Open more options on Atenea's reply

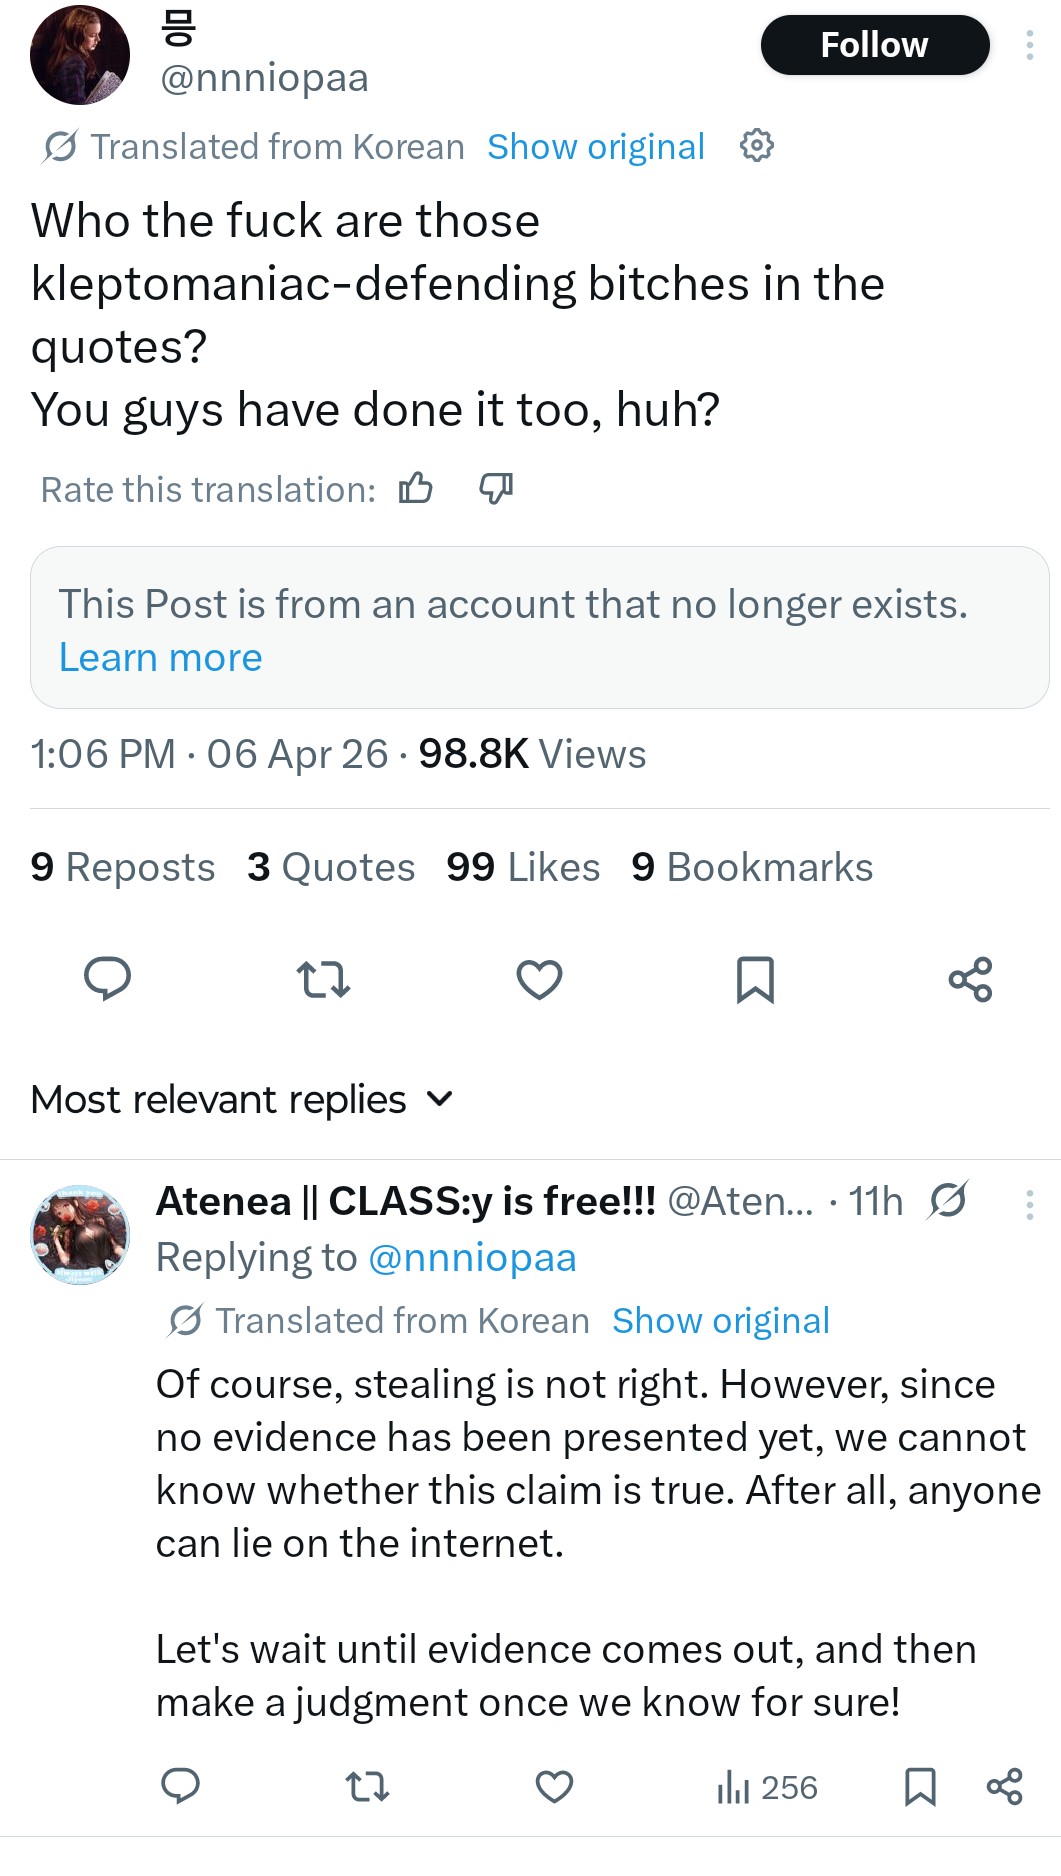(x=1029, y=1204)
